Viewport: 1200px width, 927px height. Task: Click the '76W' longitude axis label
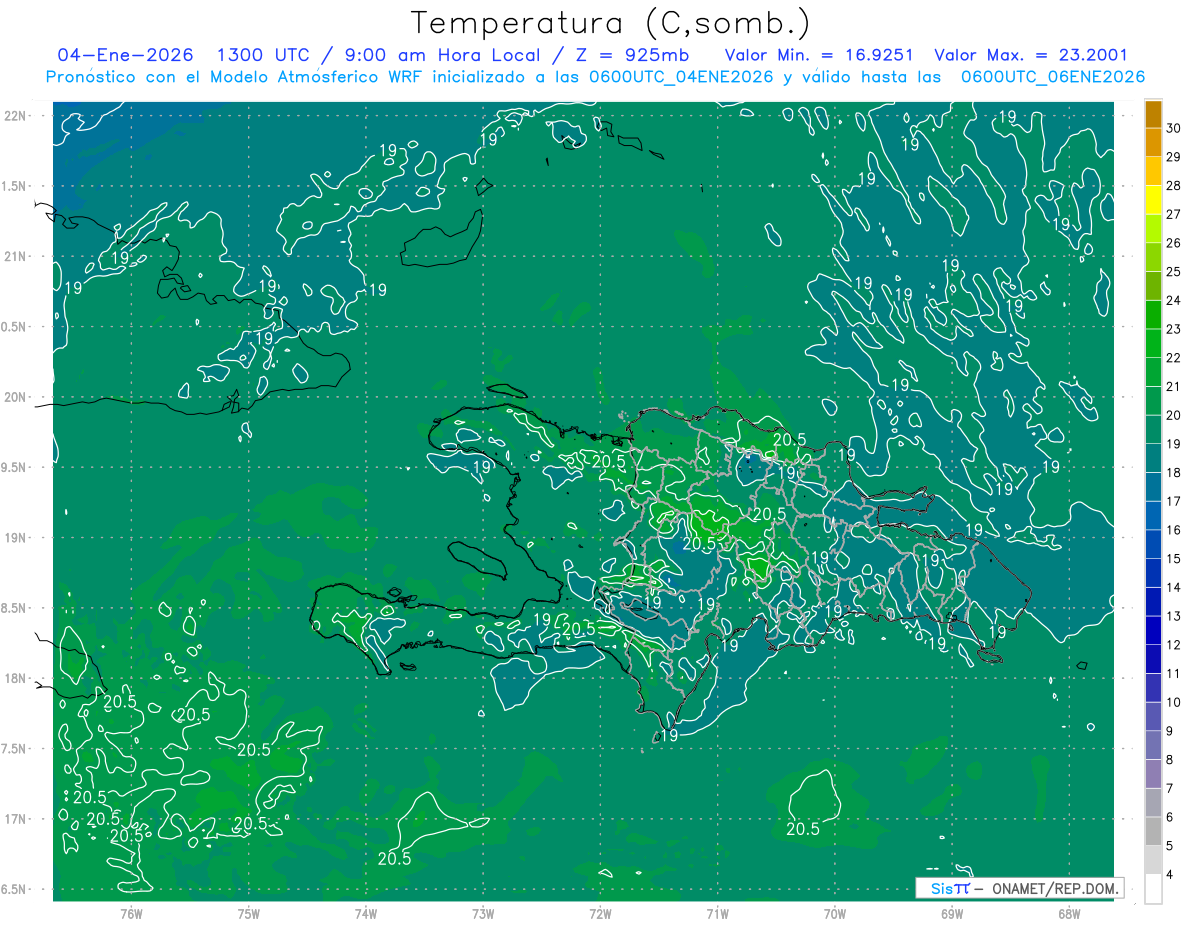[131, 914]
